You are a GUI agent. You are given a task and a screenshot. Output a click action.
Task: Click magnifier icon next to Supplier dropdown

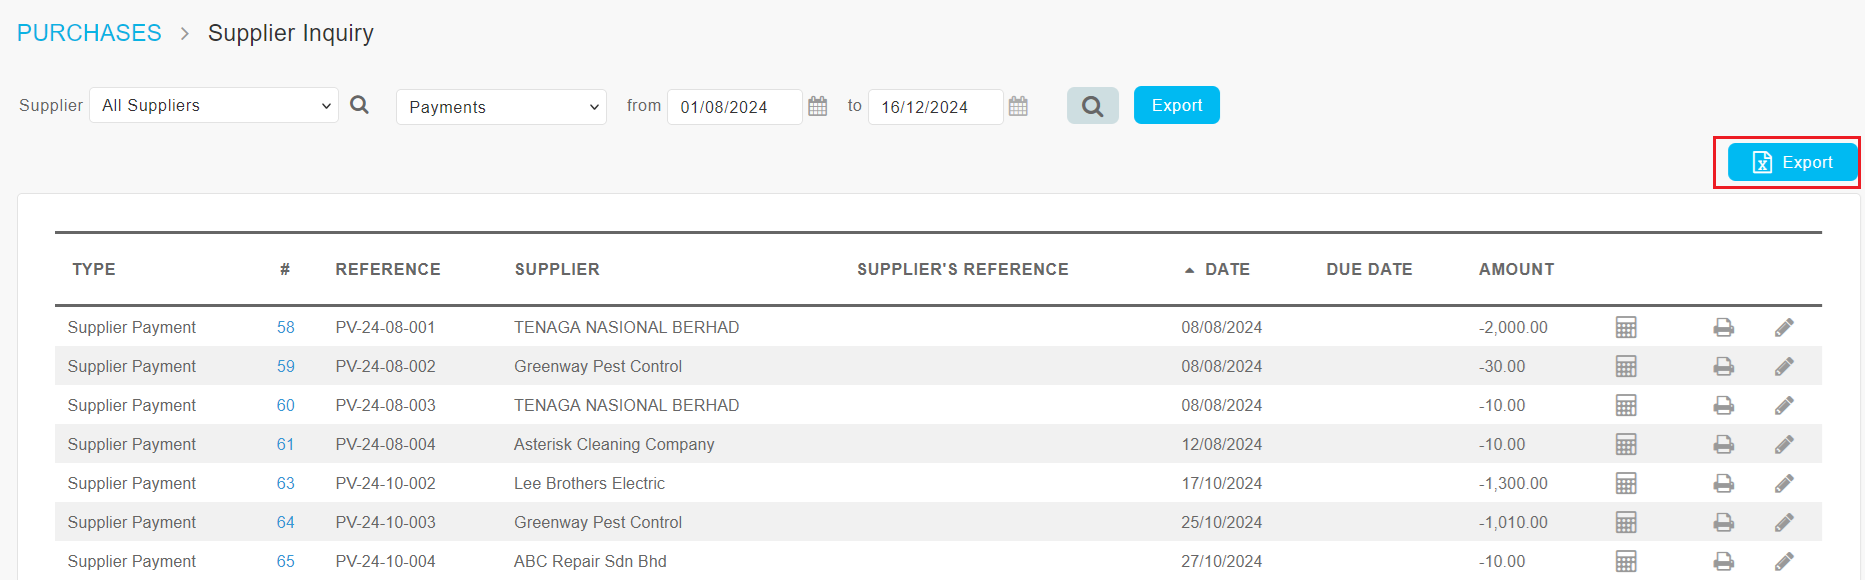click(359, 105)
